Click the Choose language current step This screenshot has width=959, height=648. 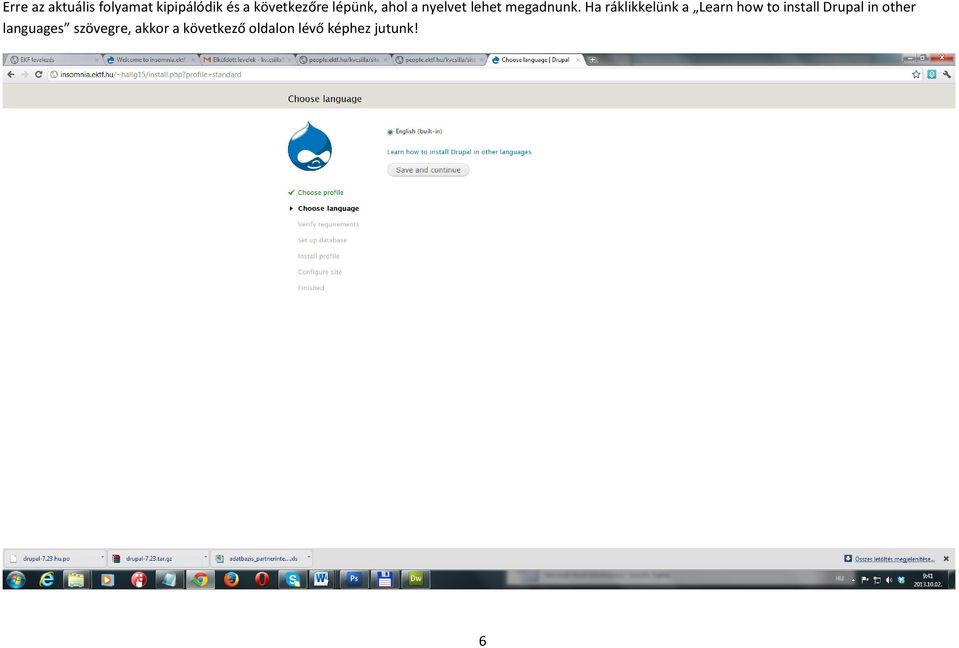point(328,208)
